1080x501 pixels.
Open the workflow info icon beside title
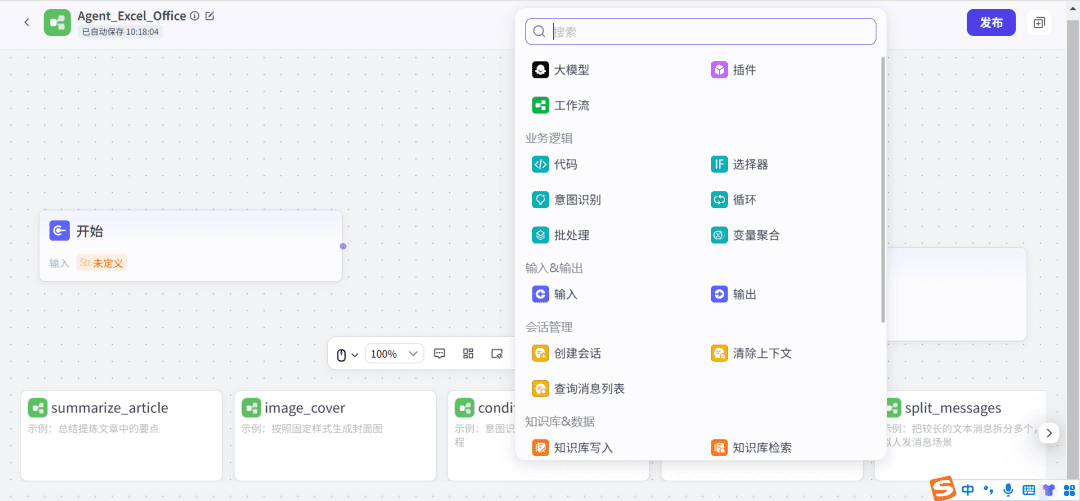click(x=194, y=16)
